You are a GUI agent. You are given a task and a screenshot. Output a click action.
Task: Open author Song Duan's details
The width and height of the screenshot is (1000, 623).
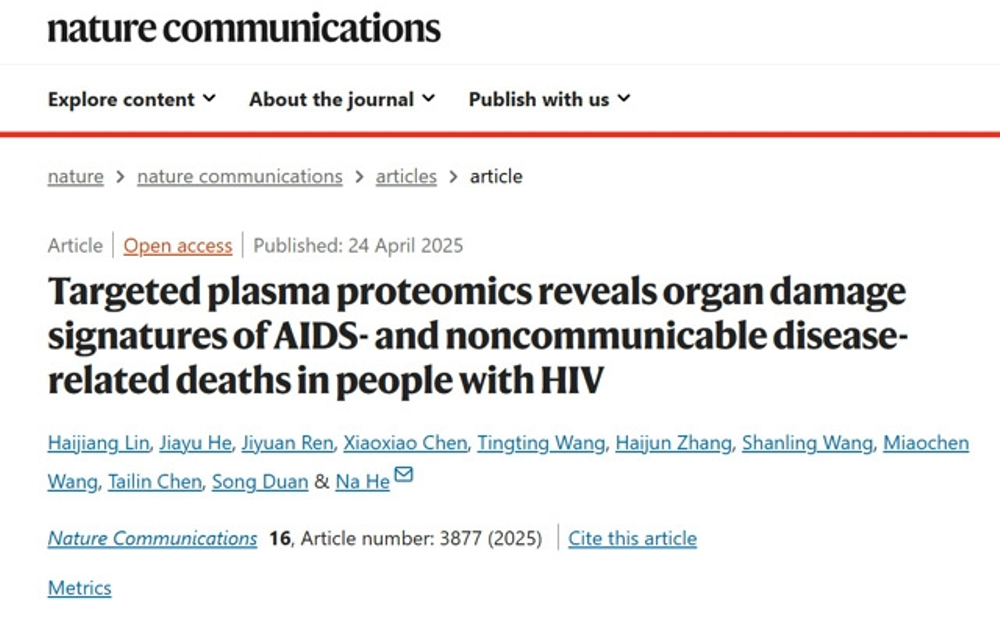260,481
